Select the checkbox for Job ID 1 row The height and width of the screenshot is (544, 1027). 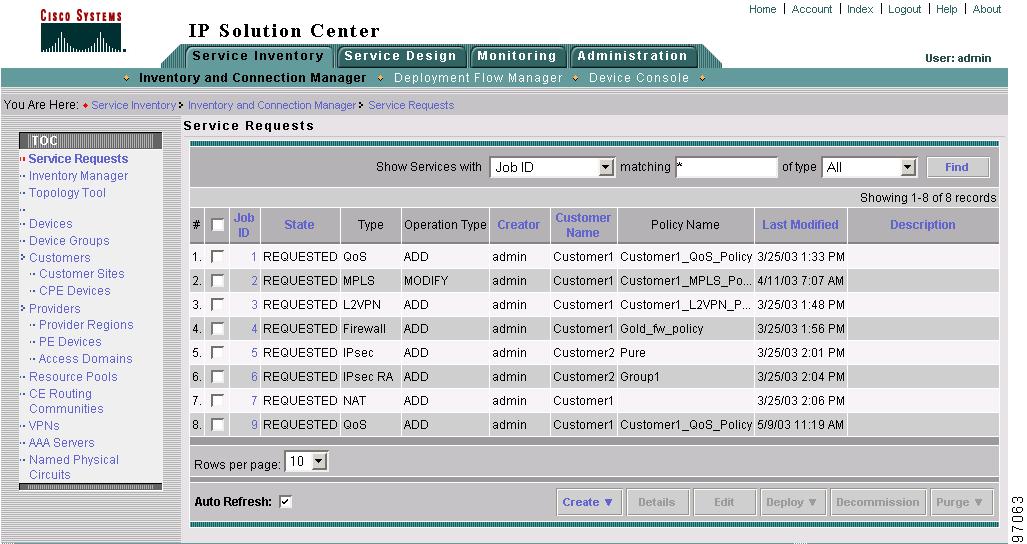217,257
